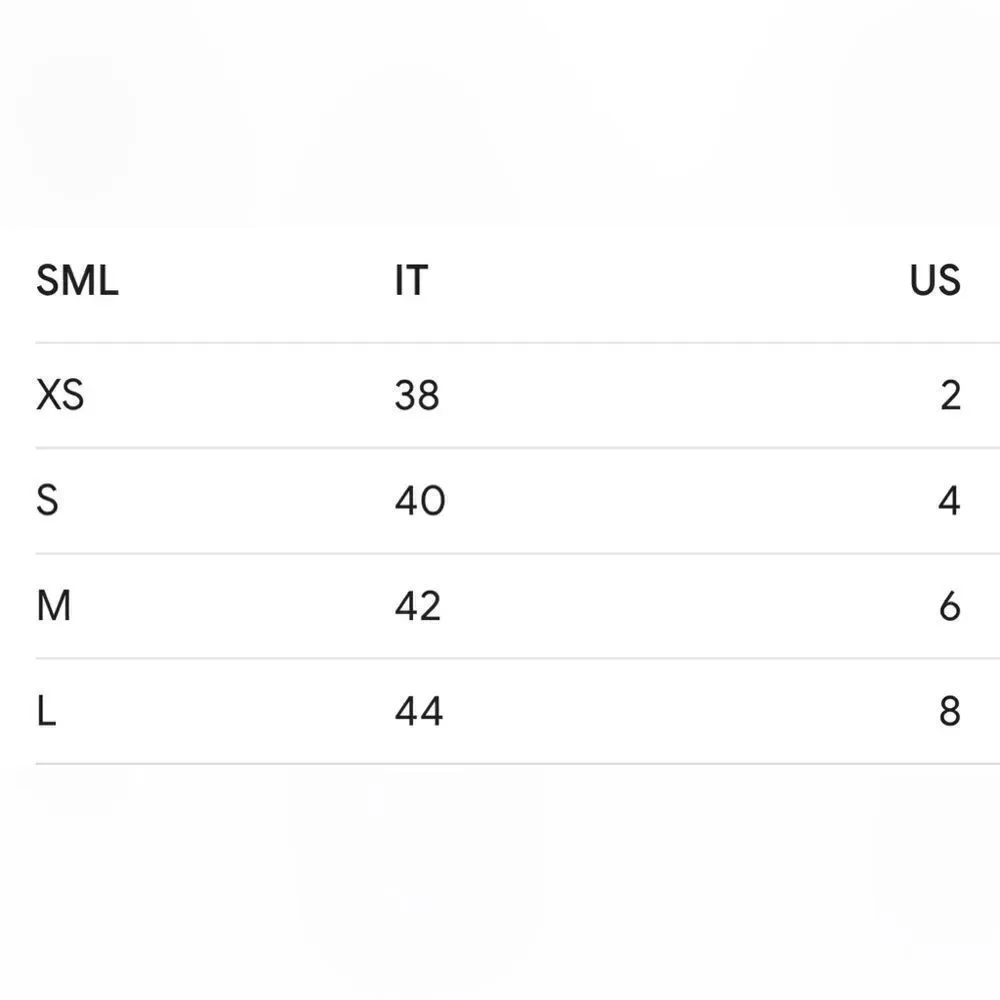Select the M size label

click(x=54, y=606)
